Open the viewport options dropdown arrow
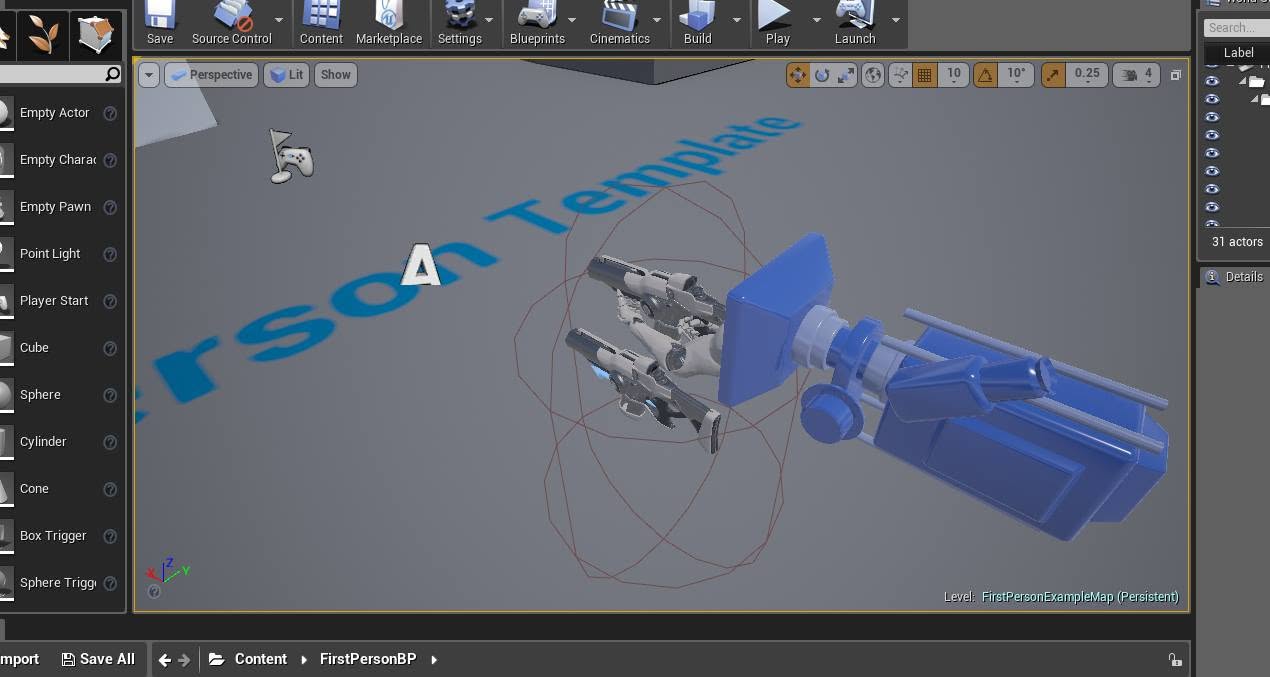The image size is (1270, 677). 149,75
